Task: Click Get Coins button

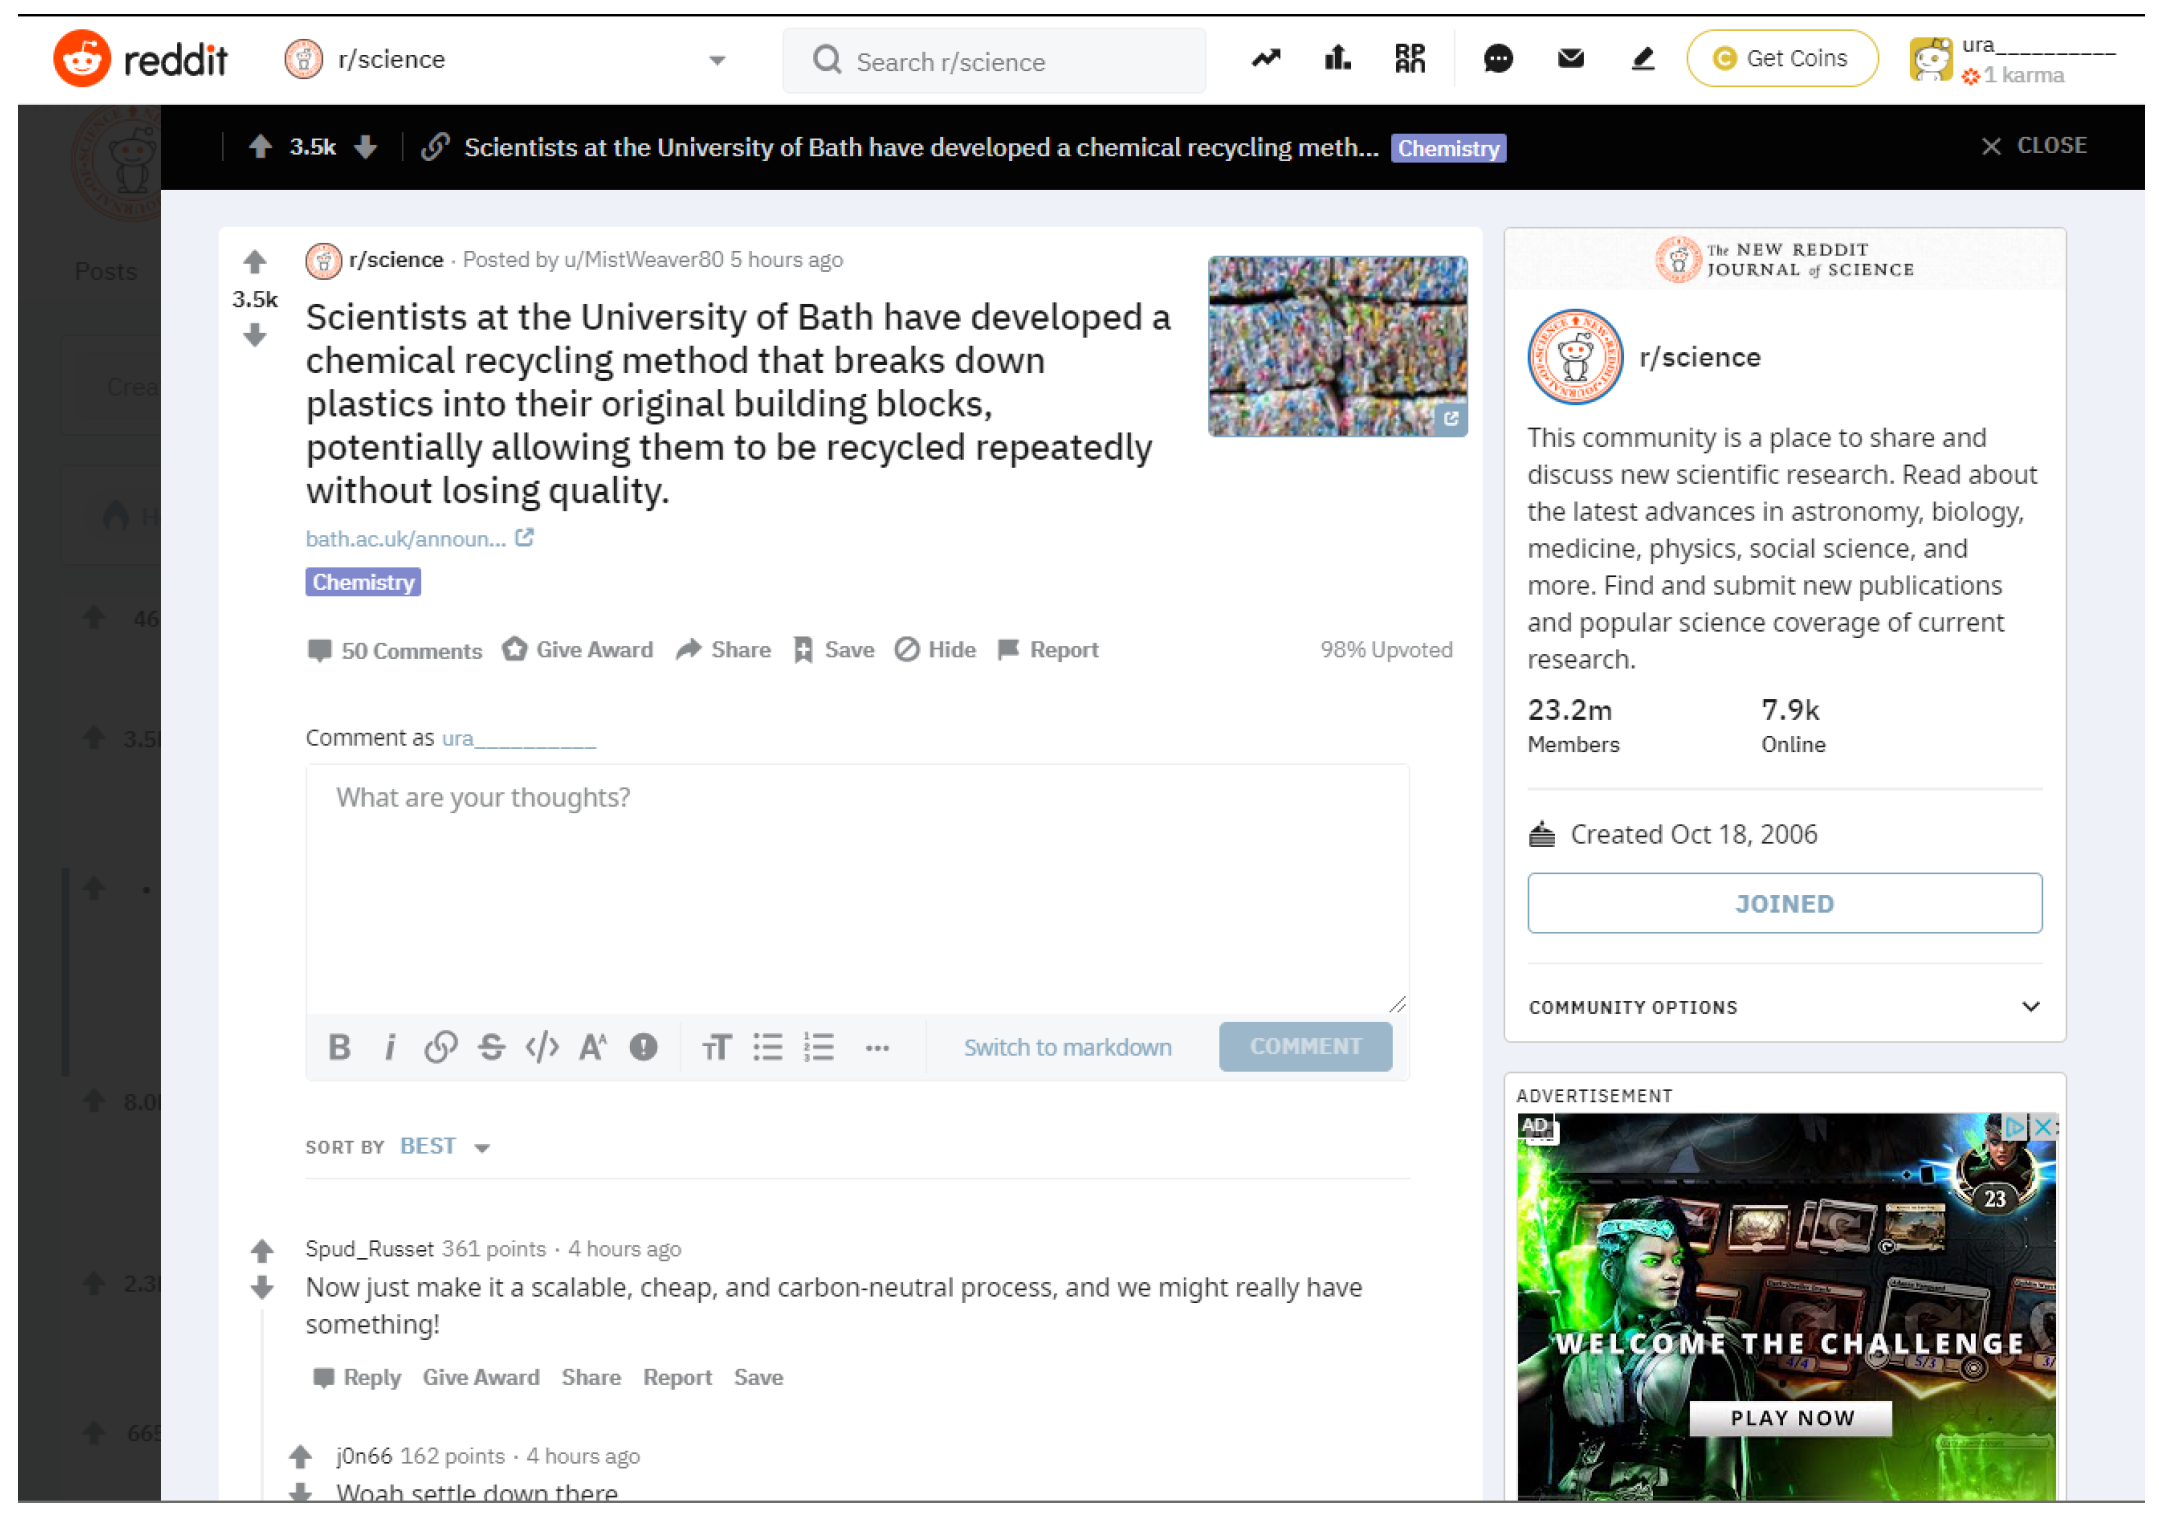Action: click(1781, 59)
